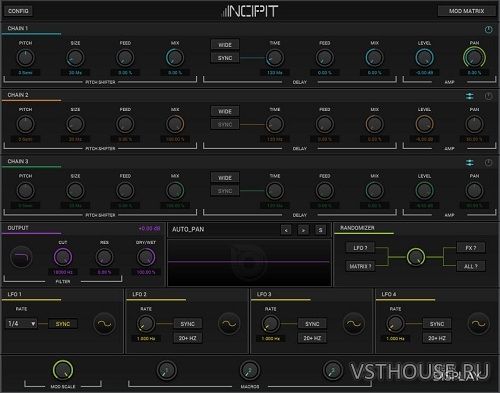Click Chain 1 pitch shifter MIX knob
This screenshot has width=500, height=393.
(x=175, y=58)
